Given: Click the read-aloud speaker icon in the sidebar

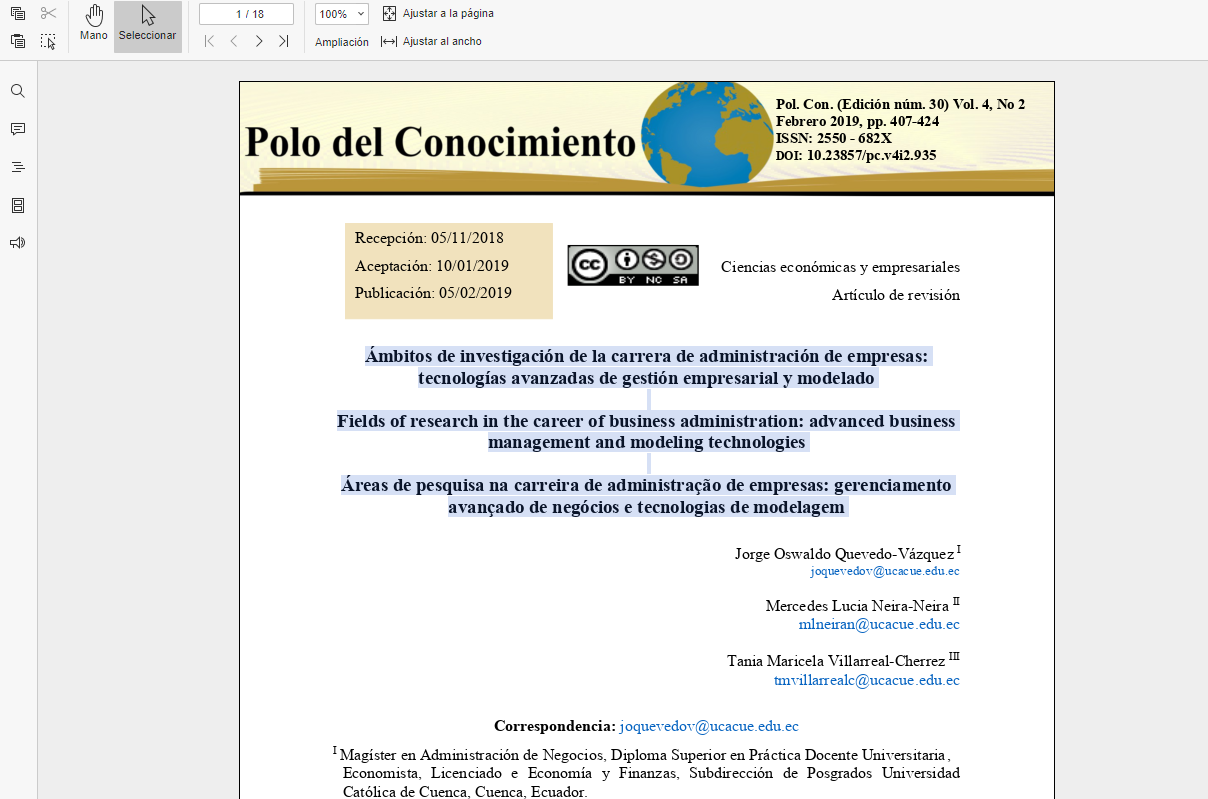Looking at the screenshot, I should [x=18, y=243].
